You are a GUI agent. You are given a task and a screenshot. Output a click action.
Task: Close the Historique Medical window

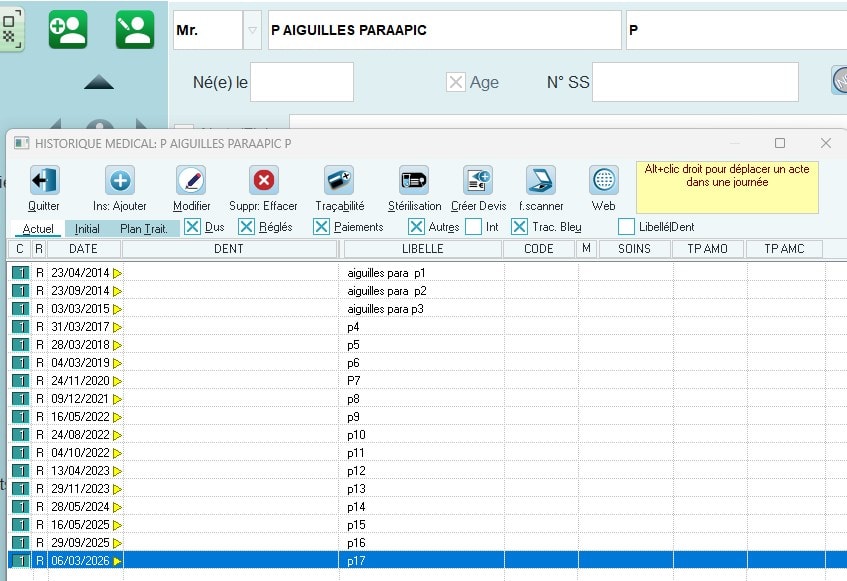coord(825,143)
